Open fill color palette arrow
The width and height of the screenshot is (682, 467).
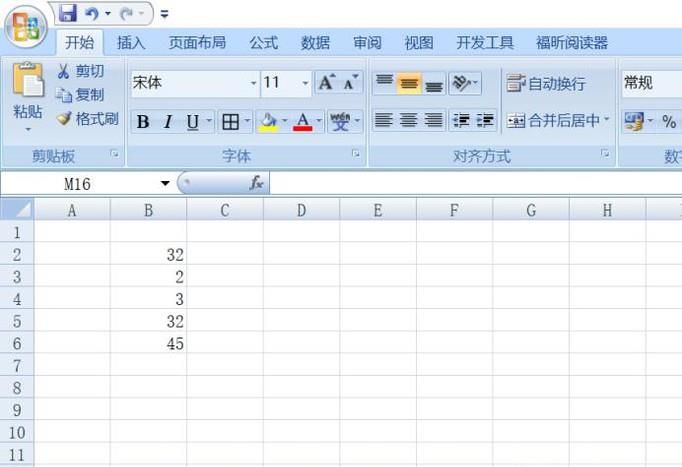tap(285, 120)
